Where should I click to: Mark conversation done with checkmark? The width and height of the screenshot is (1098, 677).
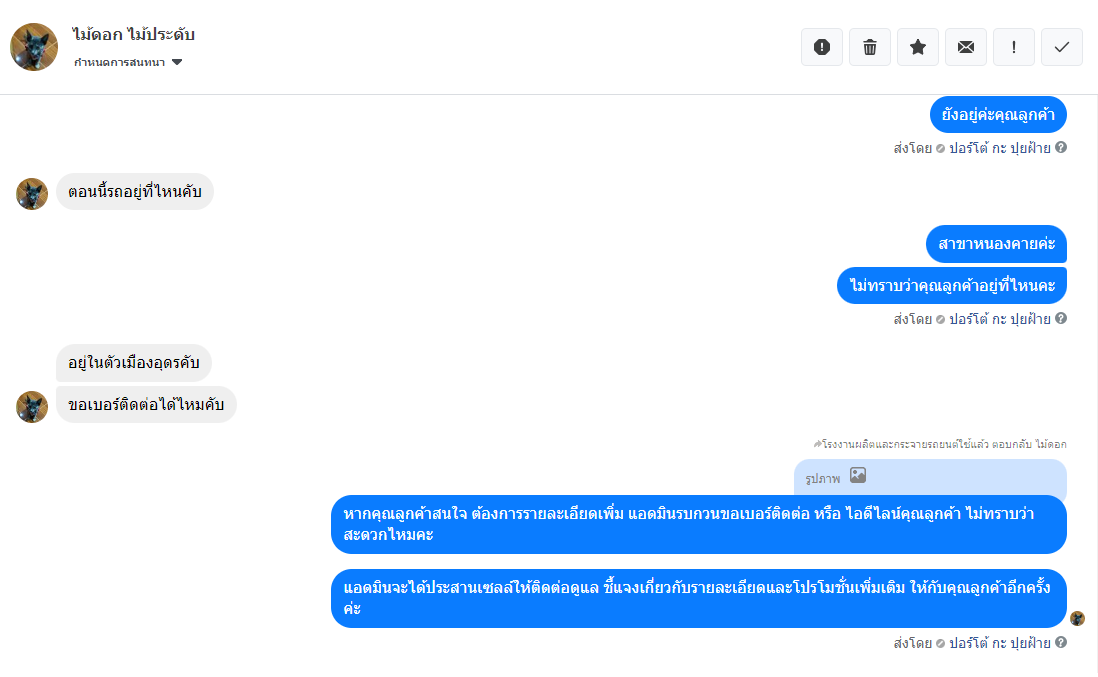pos(1062,47)
